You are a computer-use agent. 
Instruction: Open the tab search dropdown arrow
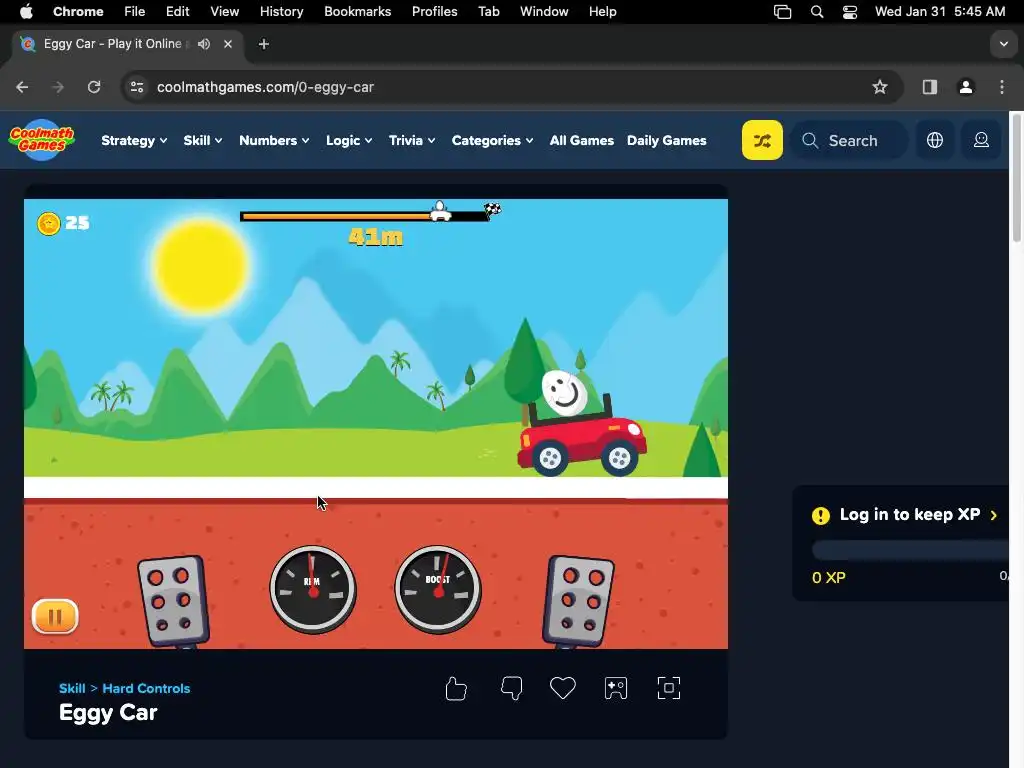click(x=1003, y=44)
